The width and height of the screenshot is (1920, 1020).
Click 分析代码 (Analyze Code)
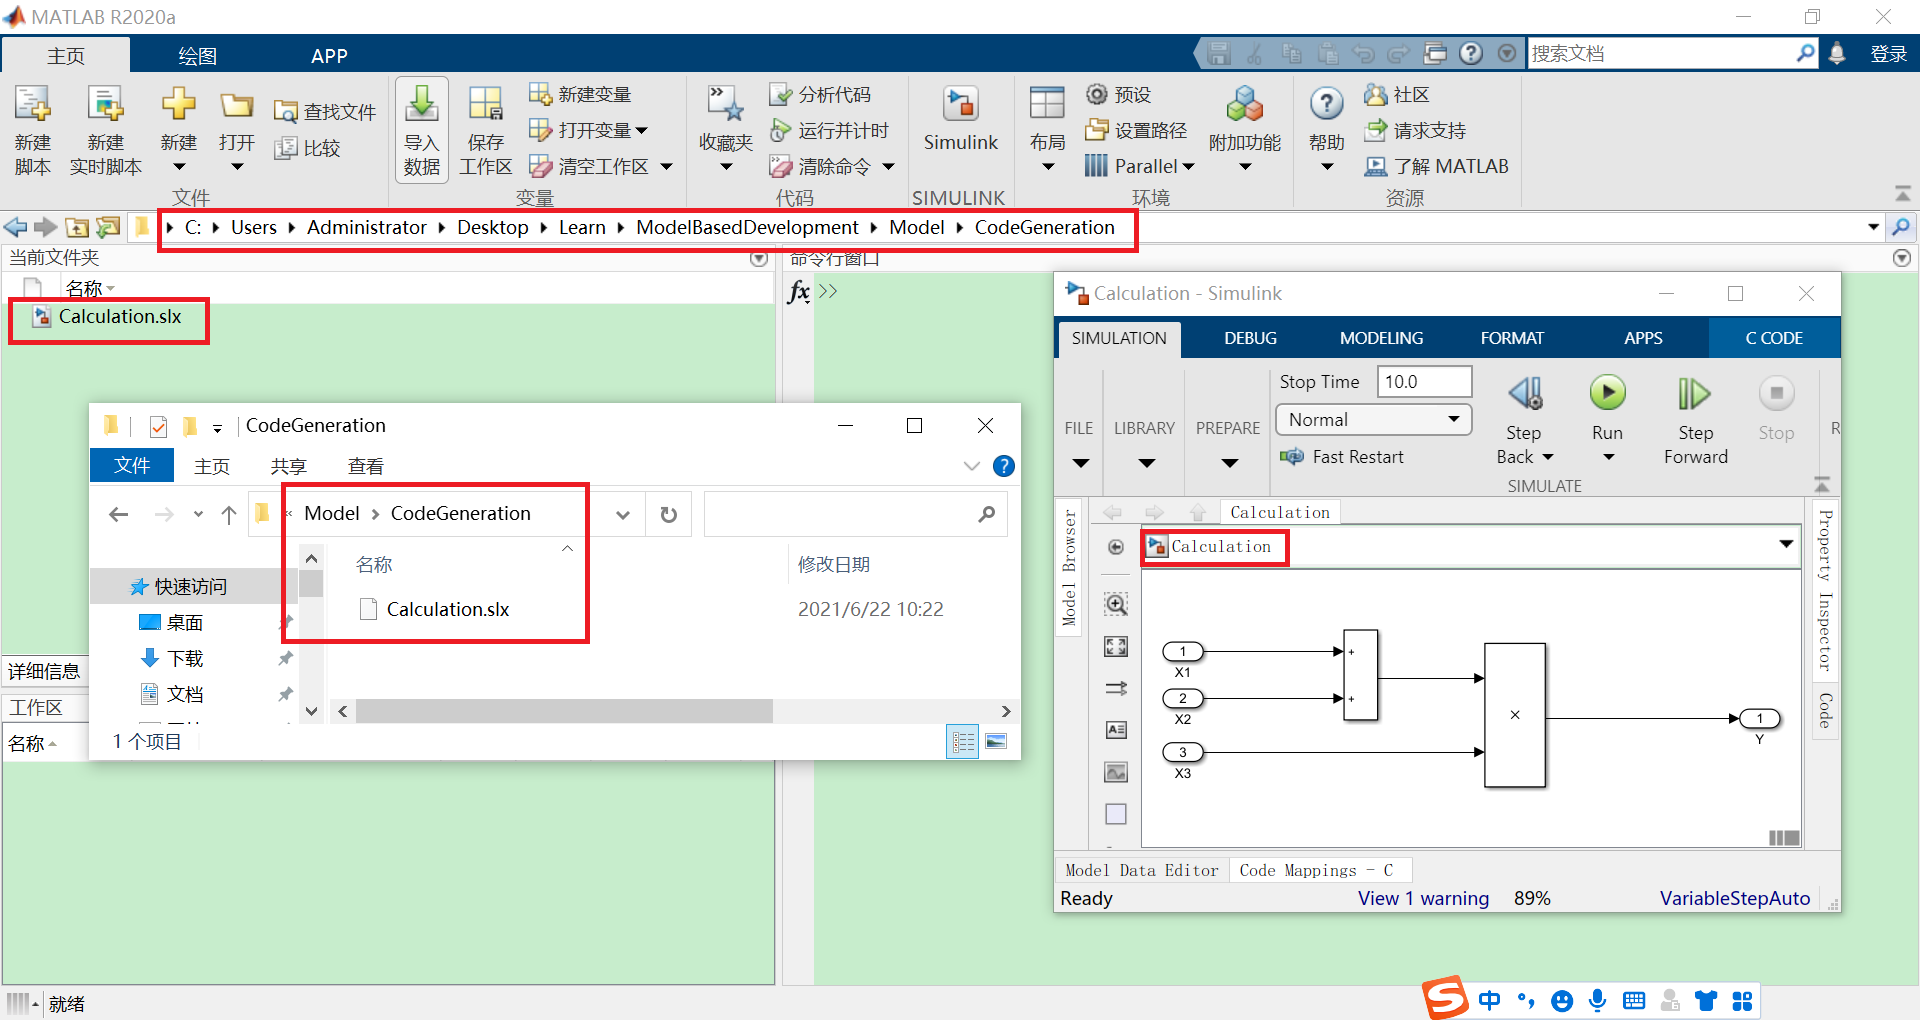pos(820,94)
